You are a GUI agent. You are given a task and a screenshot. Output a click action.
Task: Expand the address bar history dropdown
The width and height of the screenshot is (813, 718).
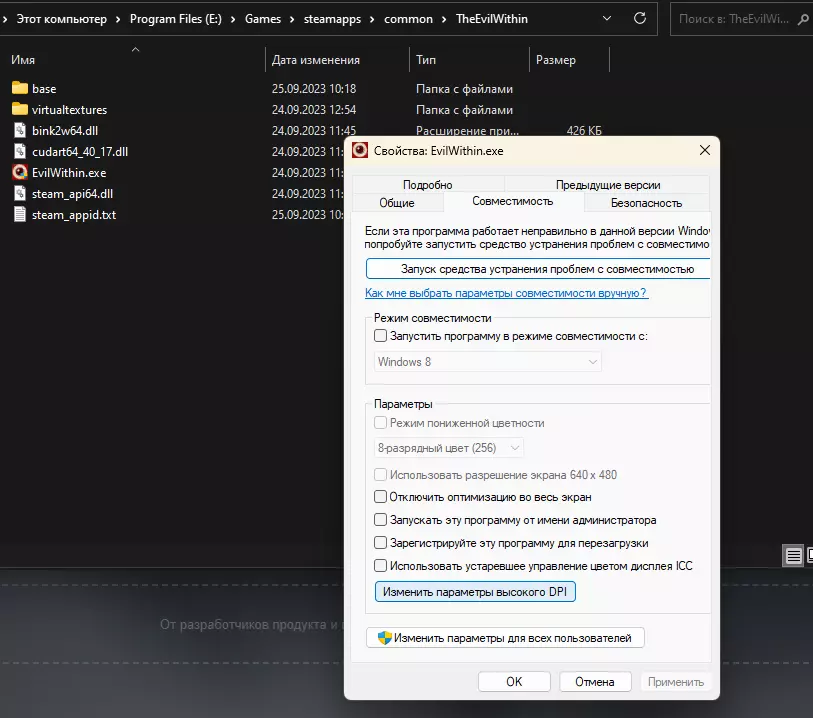(607, 18)
